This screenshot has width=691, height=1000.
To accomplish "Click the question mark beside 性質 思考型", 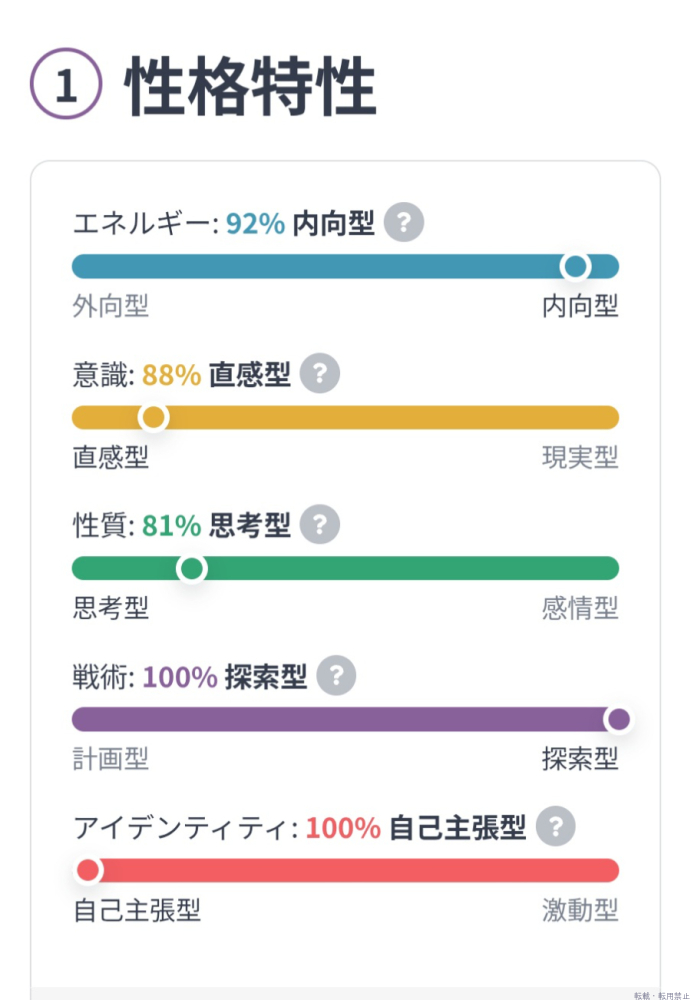I will click(320, 524).
